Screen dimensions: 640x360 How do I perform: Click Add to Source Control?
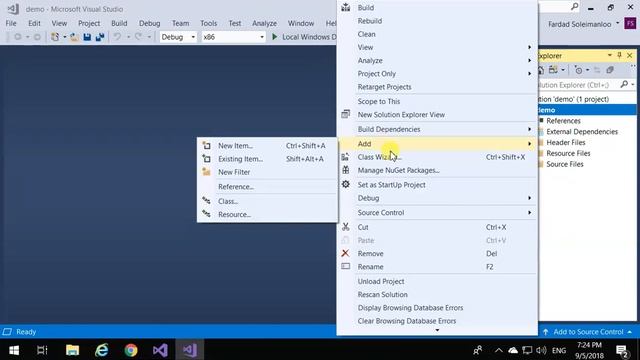[588, 332]
